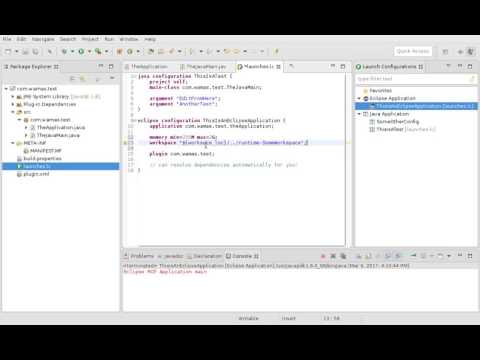The image size is (480, 360).
Task: Open the Help menu
Action: coord(150,39)
